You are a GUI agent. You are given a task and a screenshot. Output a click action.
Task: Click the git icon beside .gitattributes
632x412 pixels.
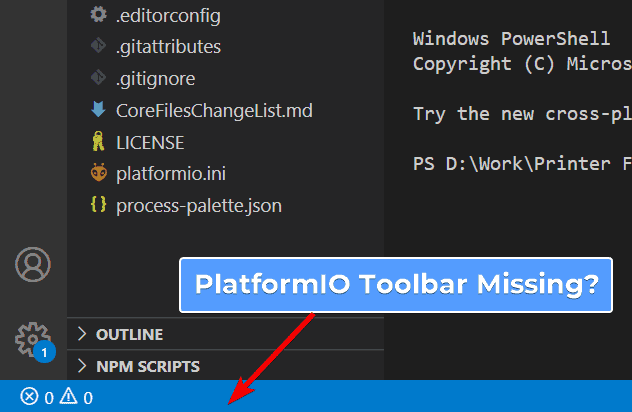98,46
